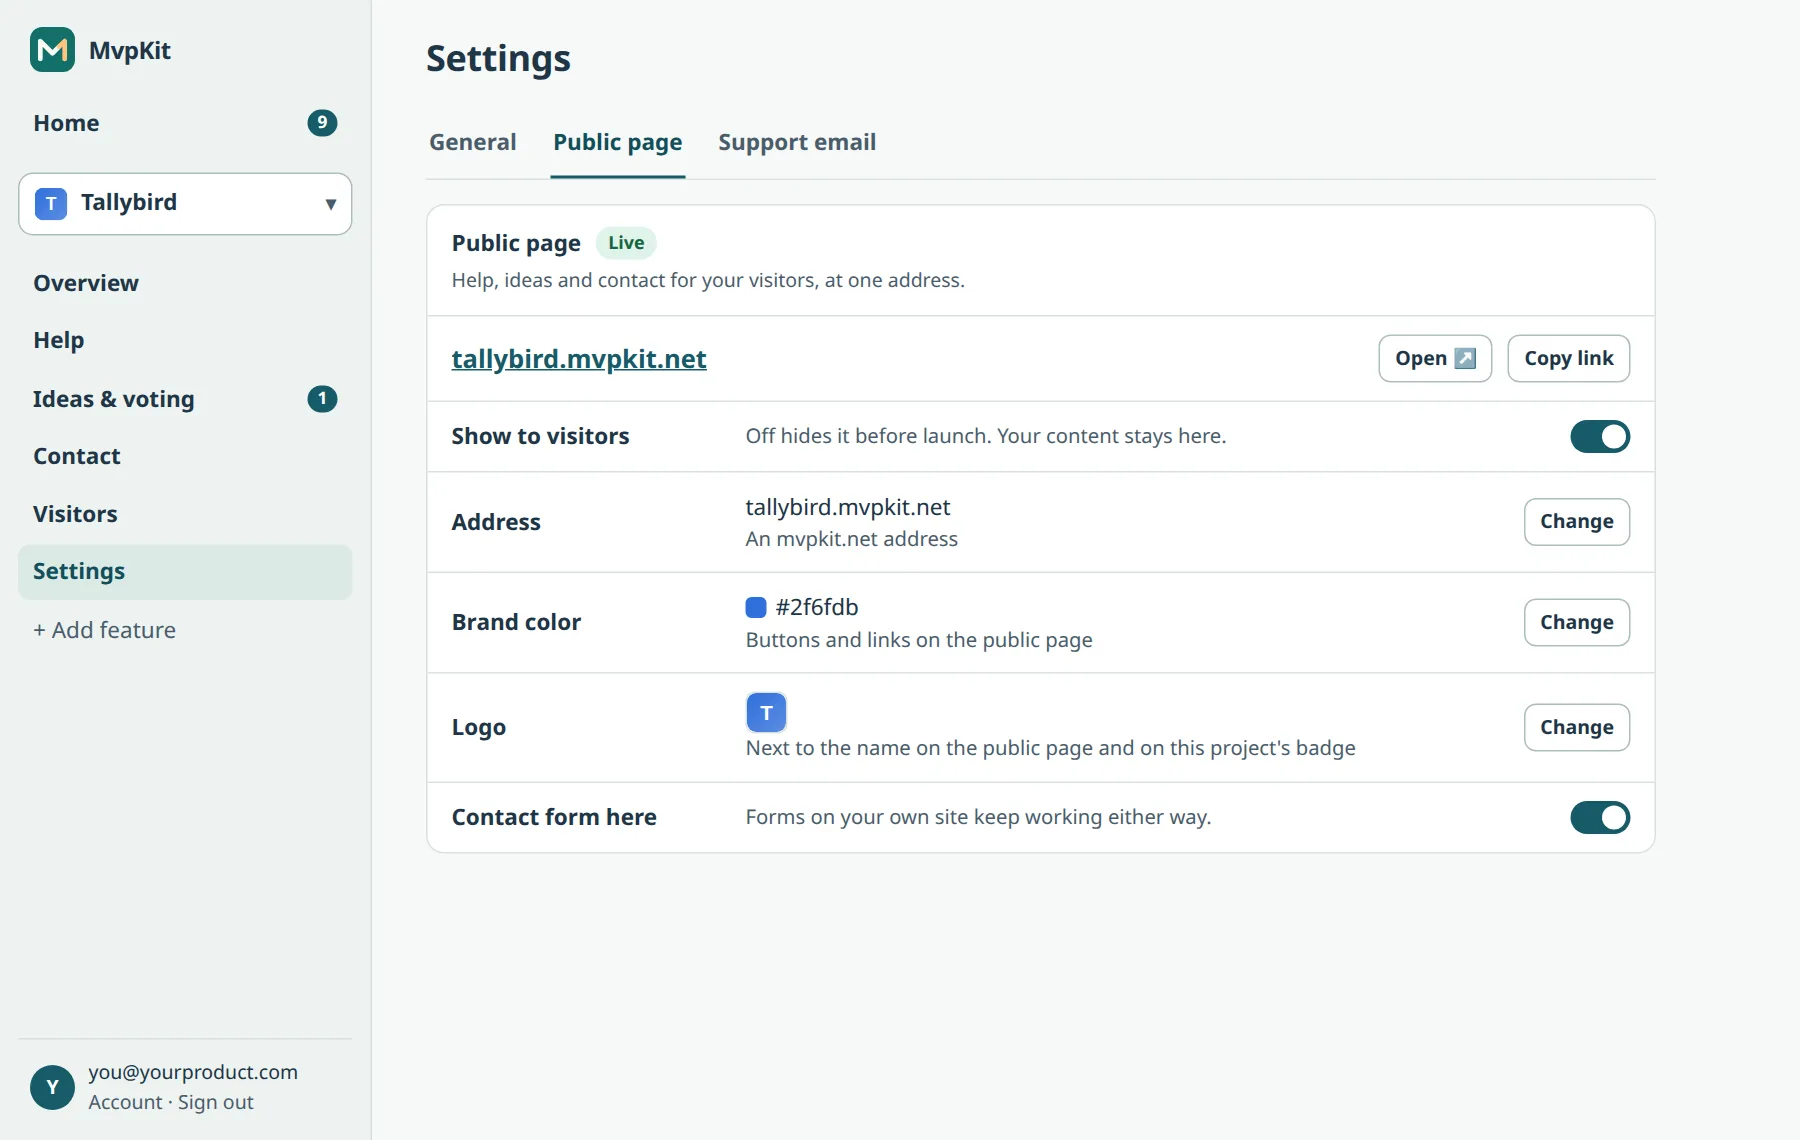This screenshot has height=1140, width=1800.
Task: Open the Support email tab
Action: [x=797, y=142]
